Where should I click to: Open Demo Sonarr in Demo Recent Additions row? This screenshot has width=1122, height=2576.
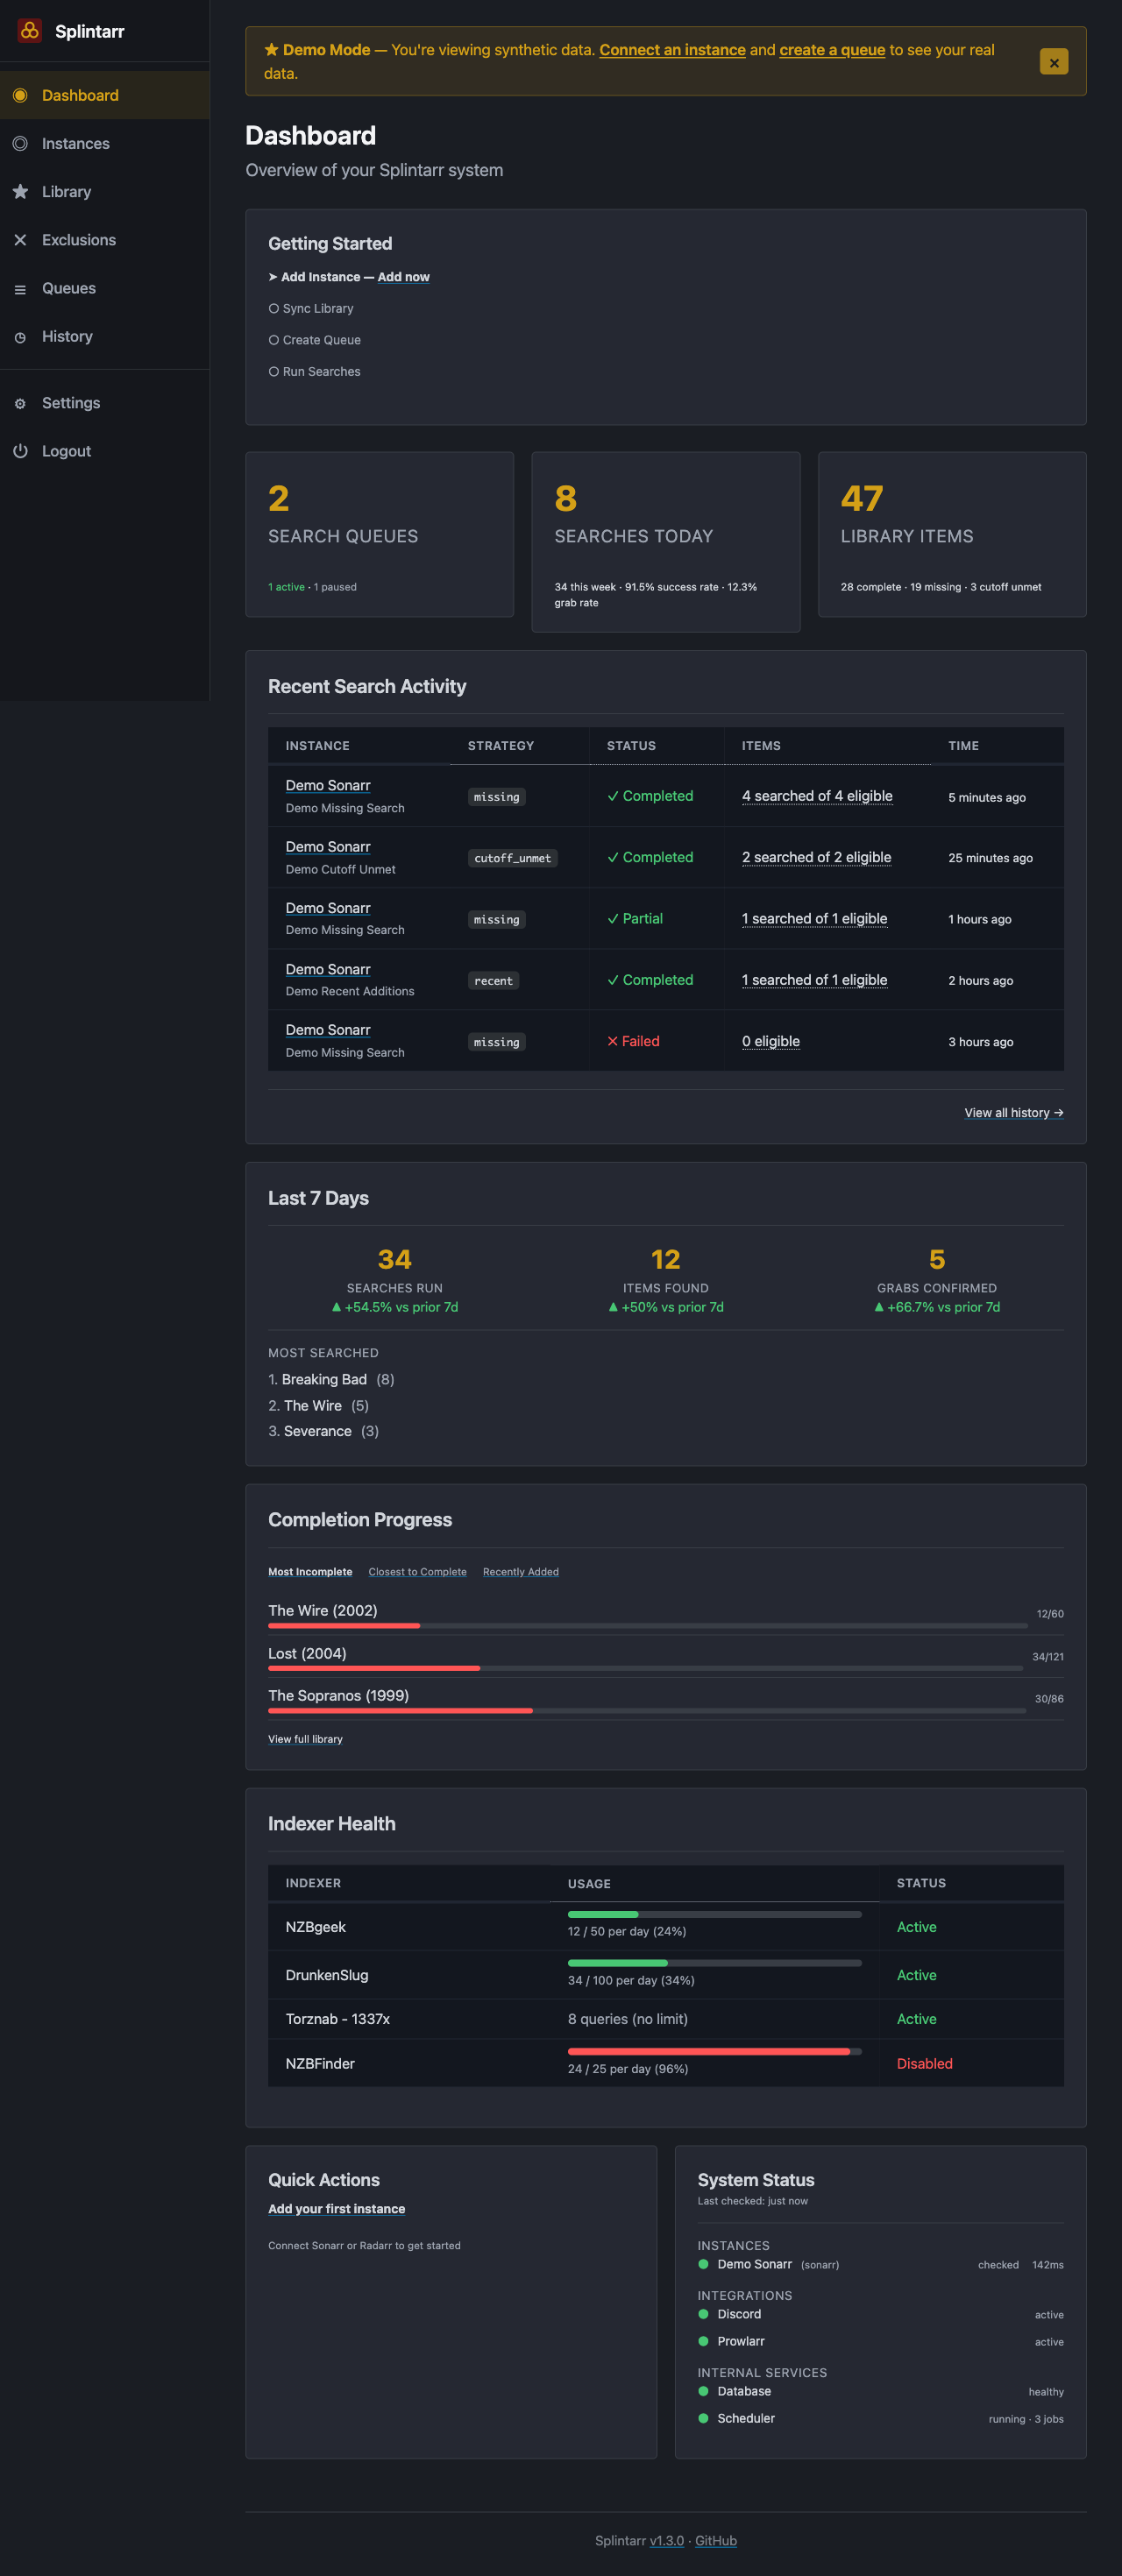[x=328, y=969]
